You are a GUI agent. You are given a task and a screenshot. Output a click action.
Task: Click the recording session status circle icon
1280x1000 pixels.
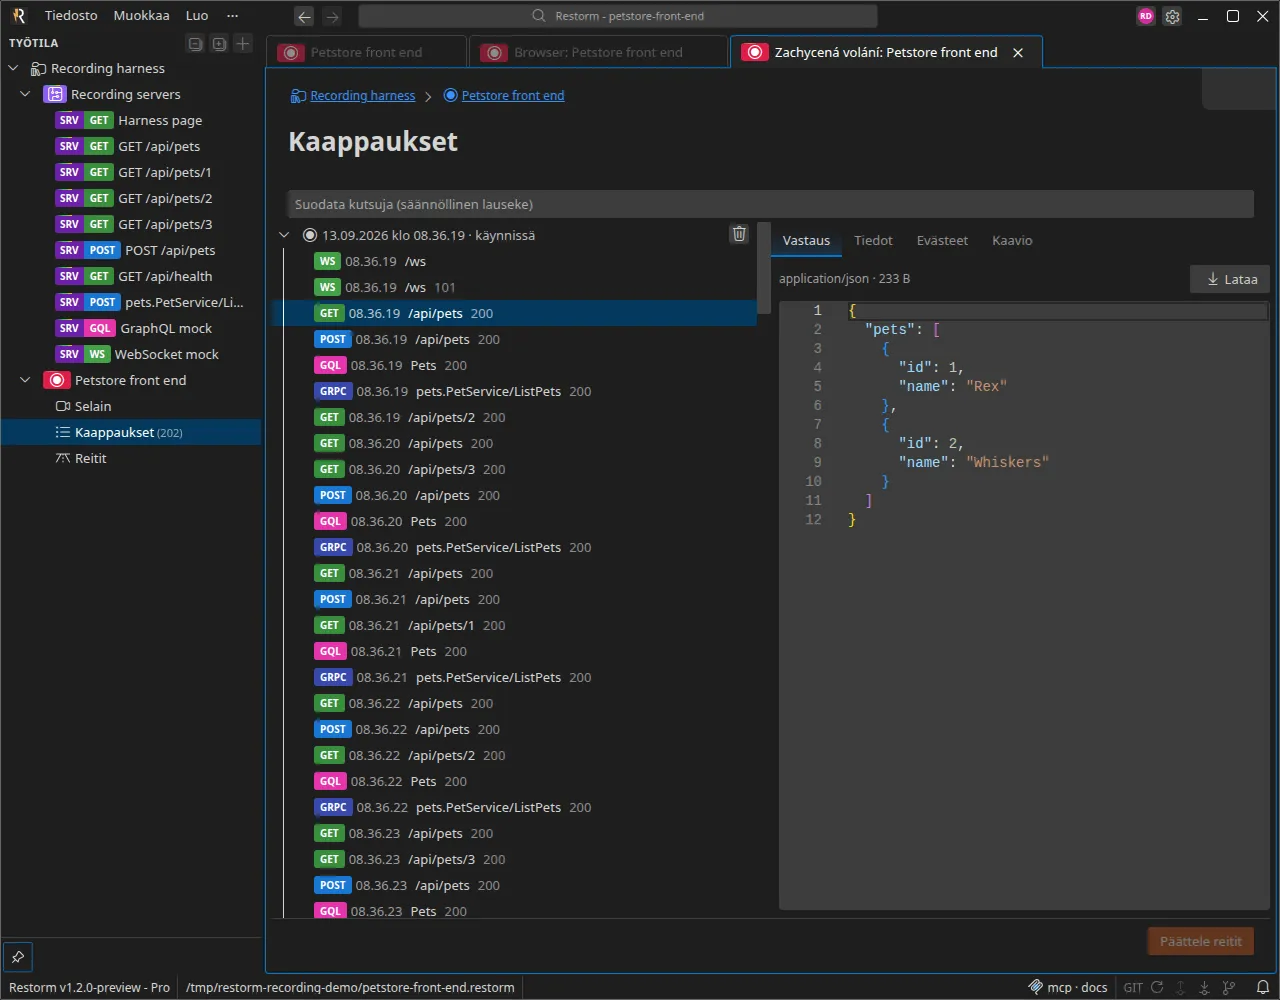point(310,235)
